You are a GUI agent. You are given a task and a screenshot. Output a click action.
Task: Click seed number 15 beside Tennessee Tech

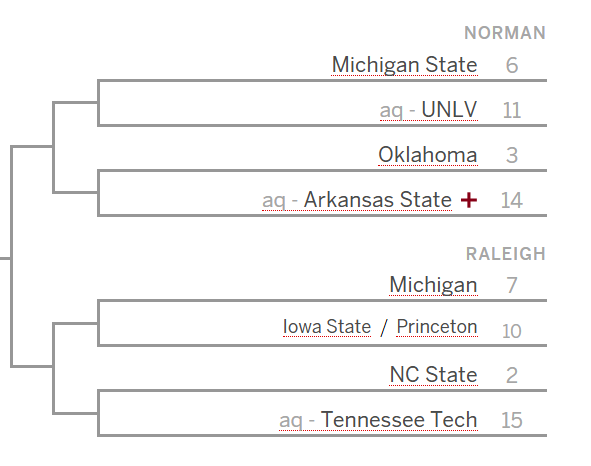coord(512,420)
